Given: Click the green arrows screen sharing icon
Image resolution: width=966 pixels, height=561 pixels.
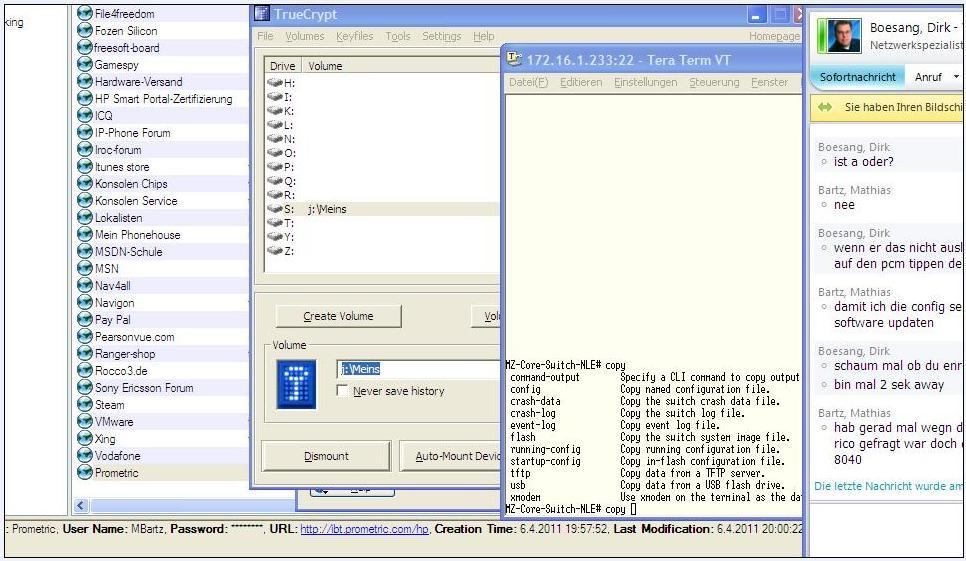Looking at the screenshot, I should click(825, 107).
